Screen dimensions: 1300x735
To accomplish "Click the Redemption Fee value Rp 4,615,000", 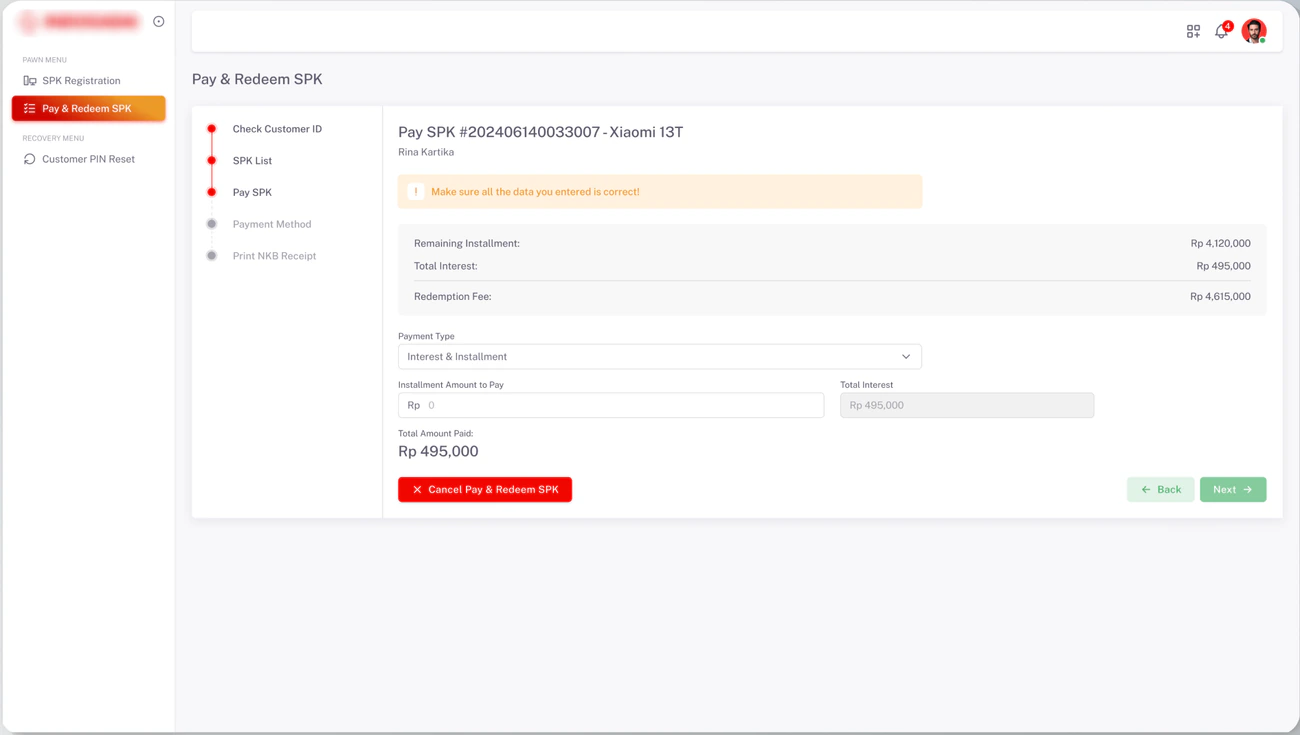I will coord(1220,297).
